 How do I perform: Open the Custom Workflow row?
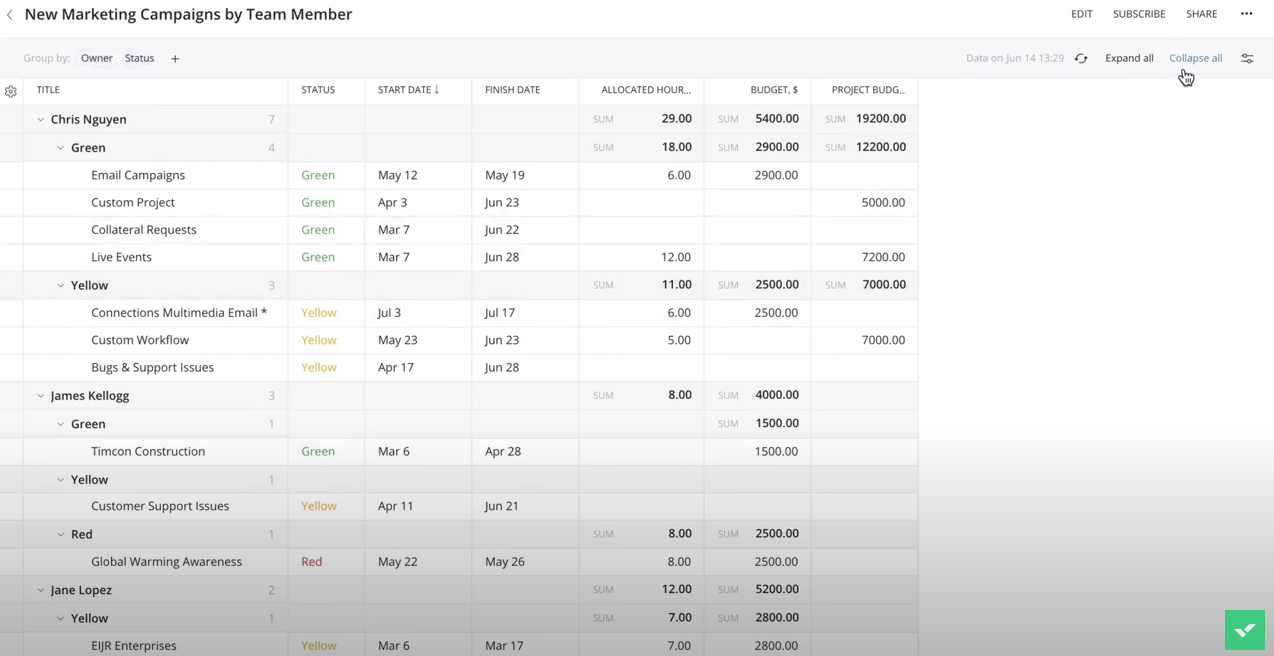click(x=140, y=340)
